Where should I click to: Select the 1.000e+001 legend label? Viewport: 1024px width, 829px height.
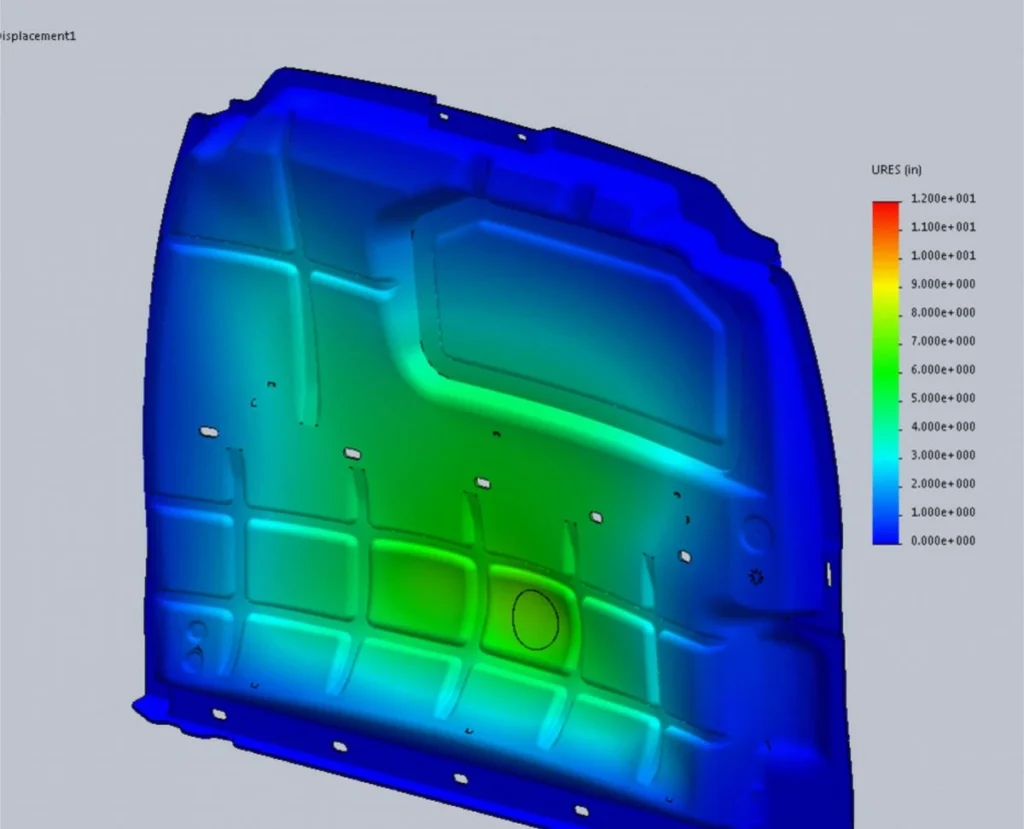[x=943, y=256]
